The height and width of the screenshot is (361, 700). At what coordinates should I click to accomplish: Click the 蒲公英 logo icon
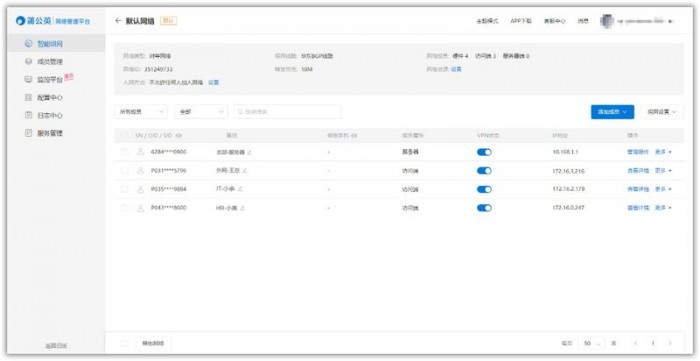pos(21,21)
